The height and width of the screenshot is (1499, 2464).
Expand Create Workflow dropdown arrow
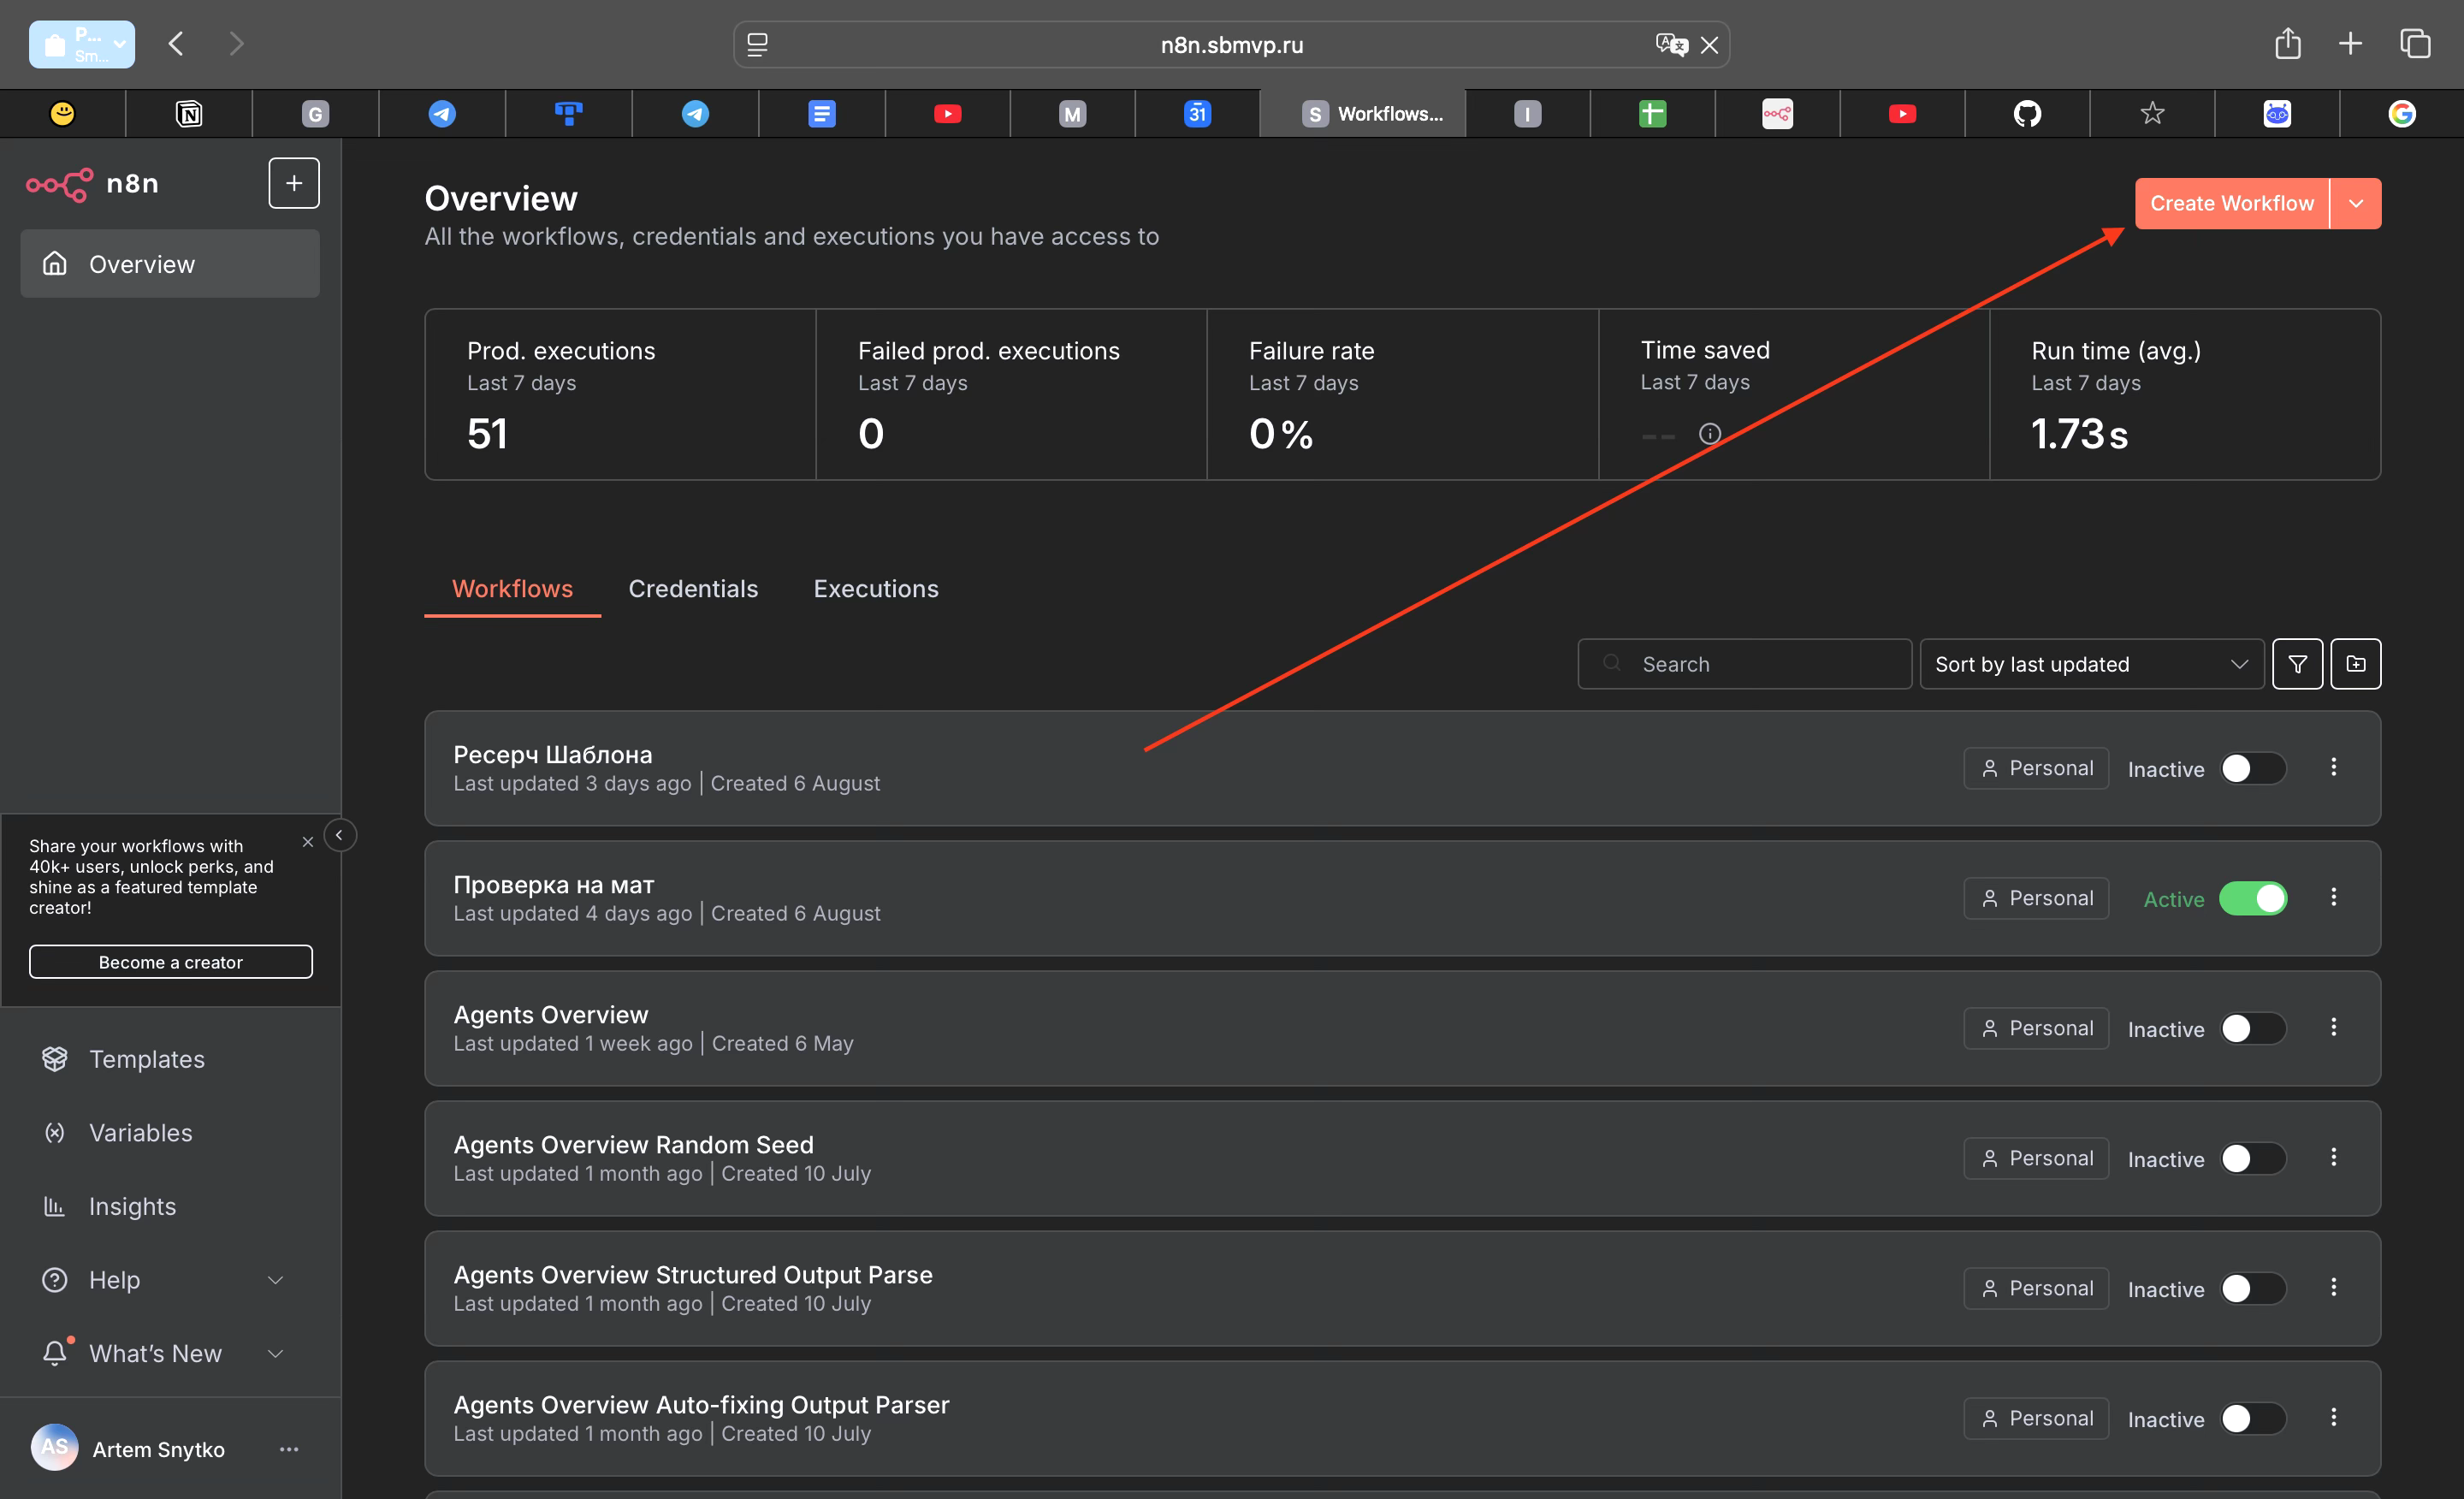(x=2355, y=203)
